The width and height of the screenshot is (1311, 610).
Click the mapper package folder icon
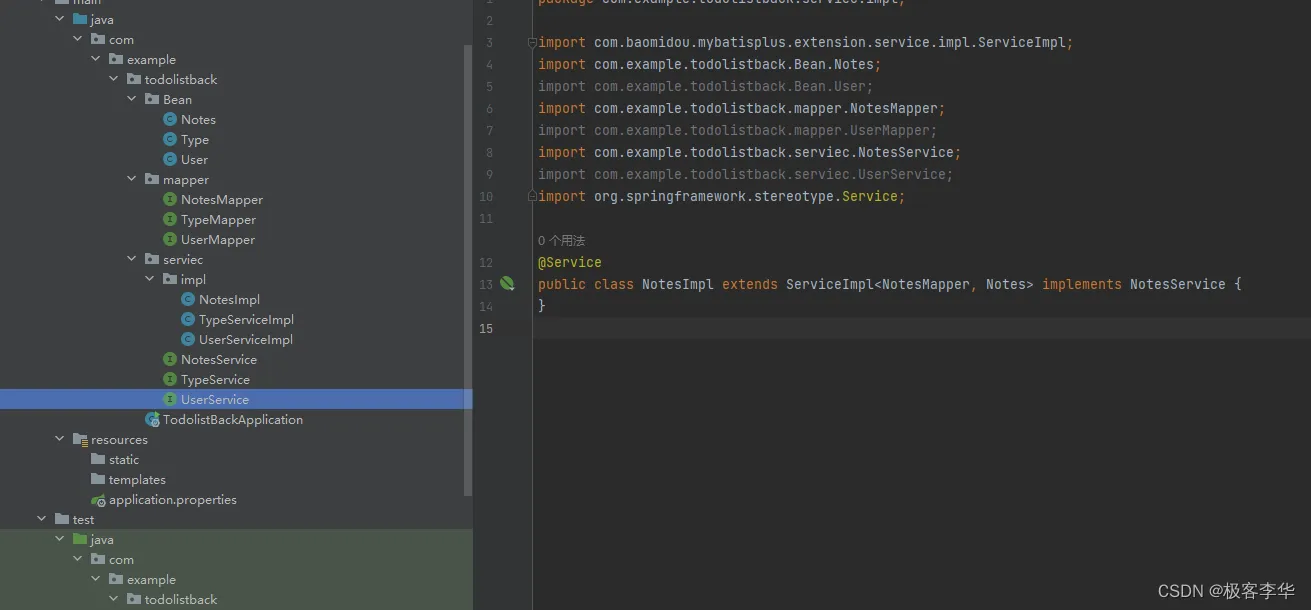pyautogui.click(x=152, y=179)
